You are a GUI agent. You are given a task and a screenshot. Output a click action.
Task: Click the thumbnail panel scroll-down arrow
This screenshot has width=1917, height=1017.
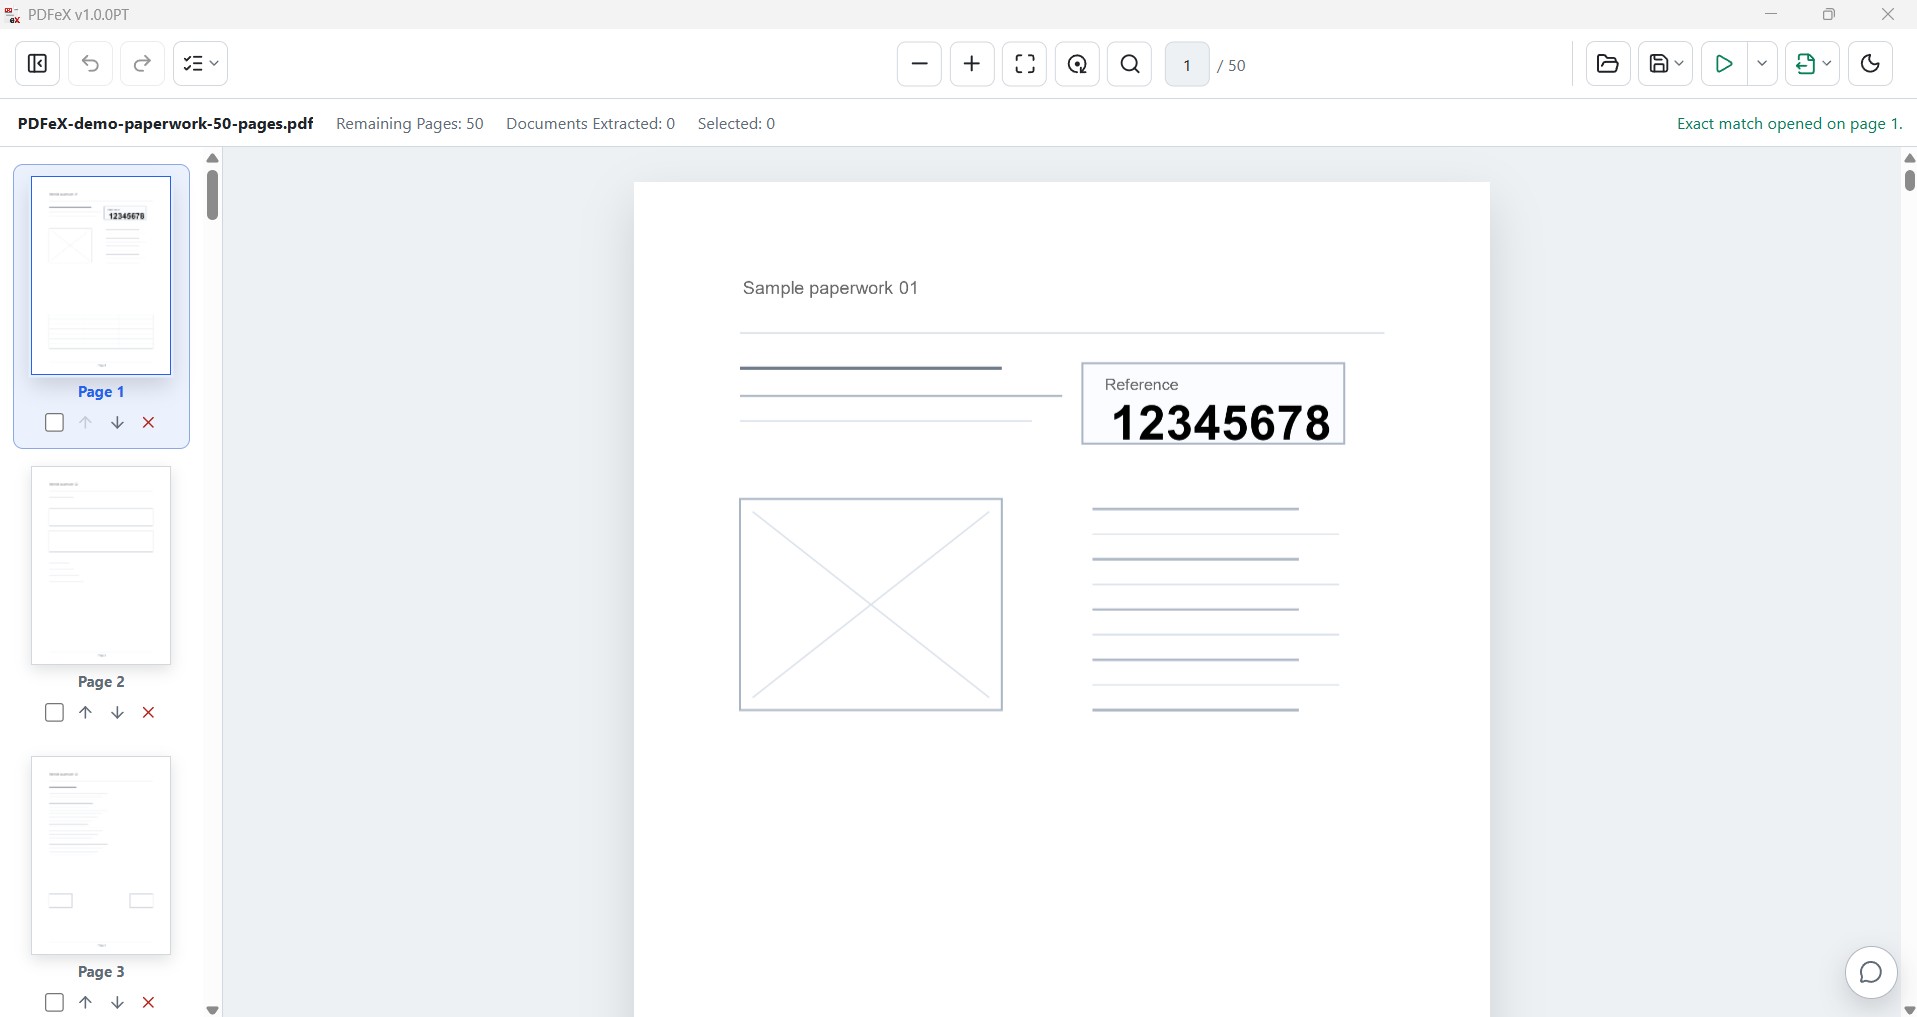pyautogui.click(x=212, y=1010)
